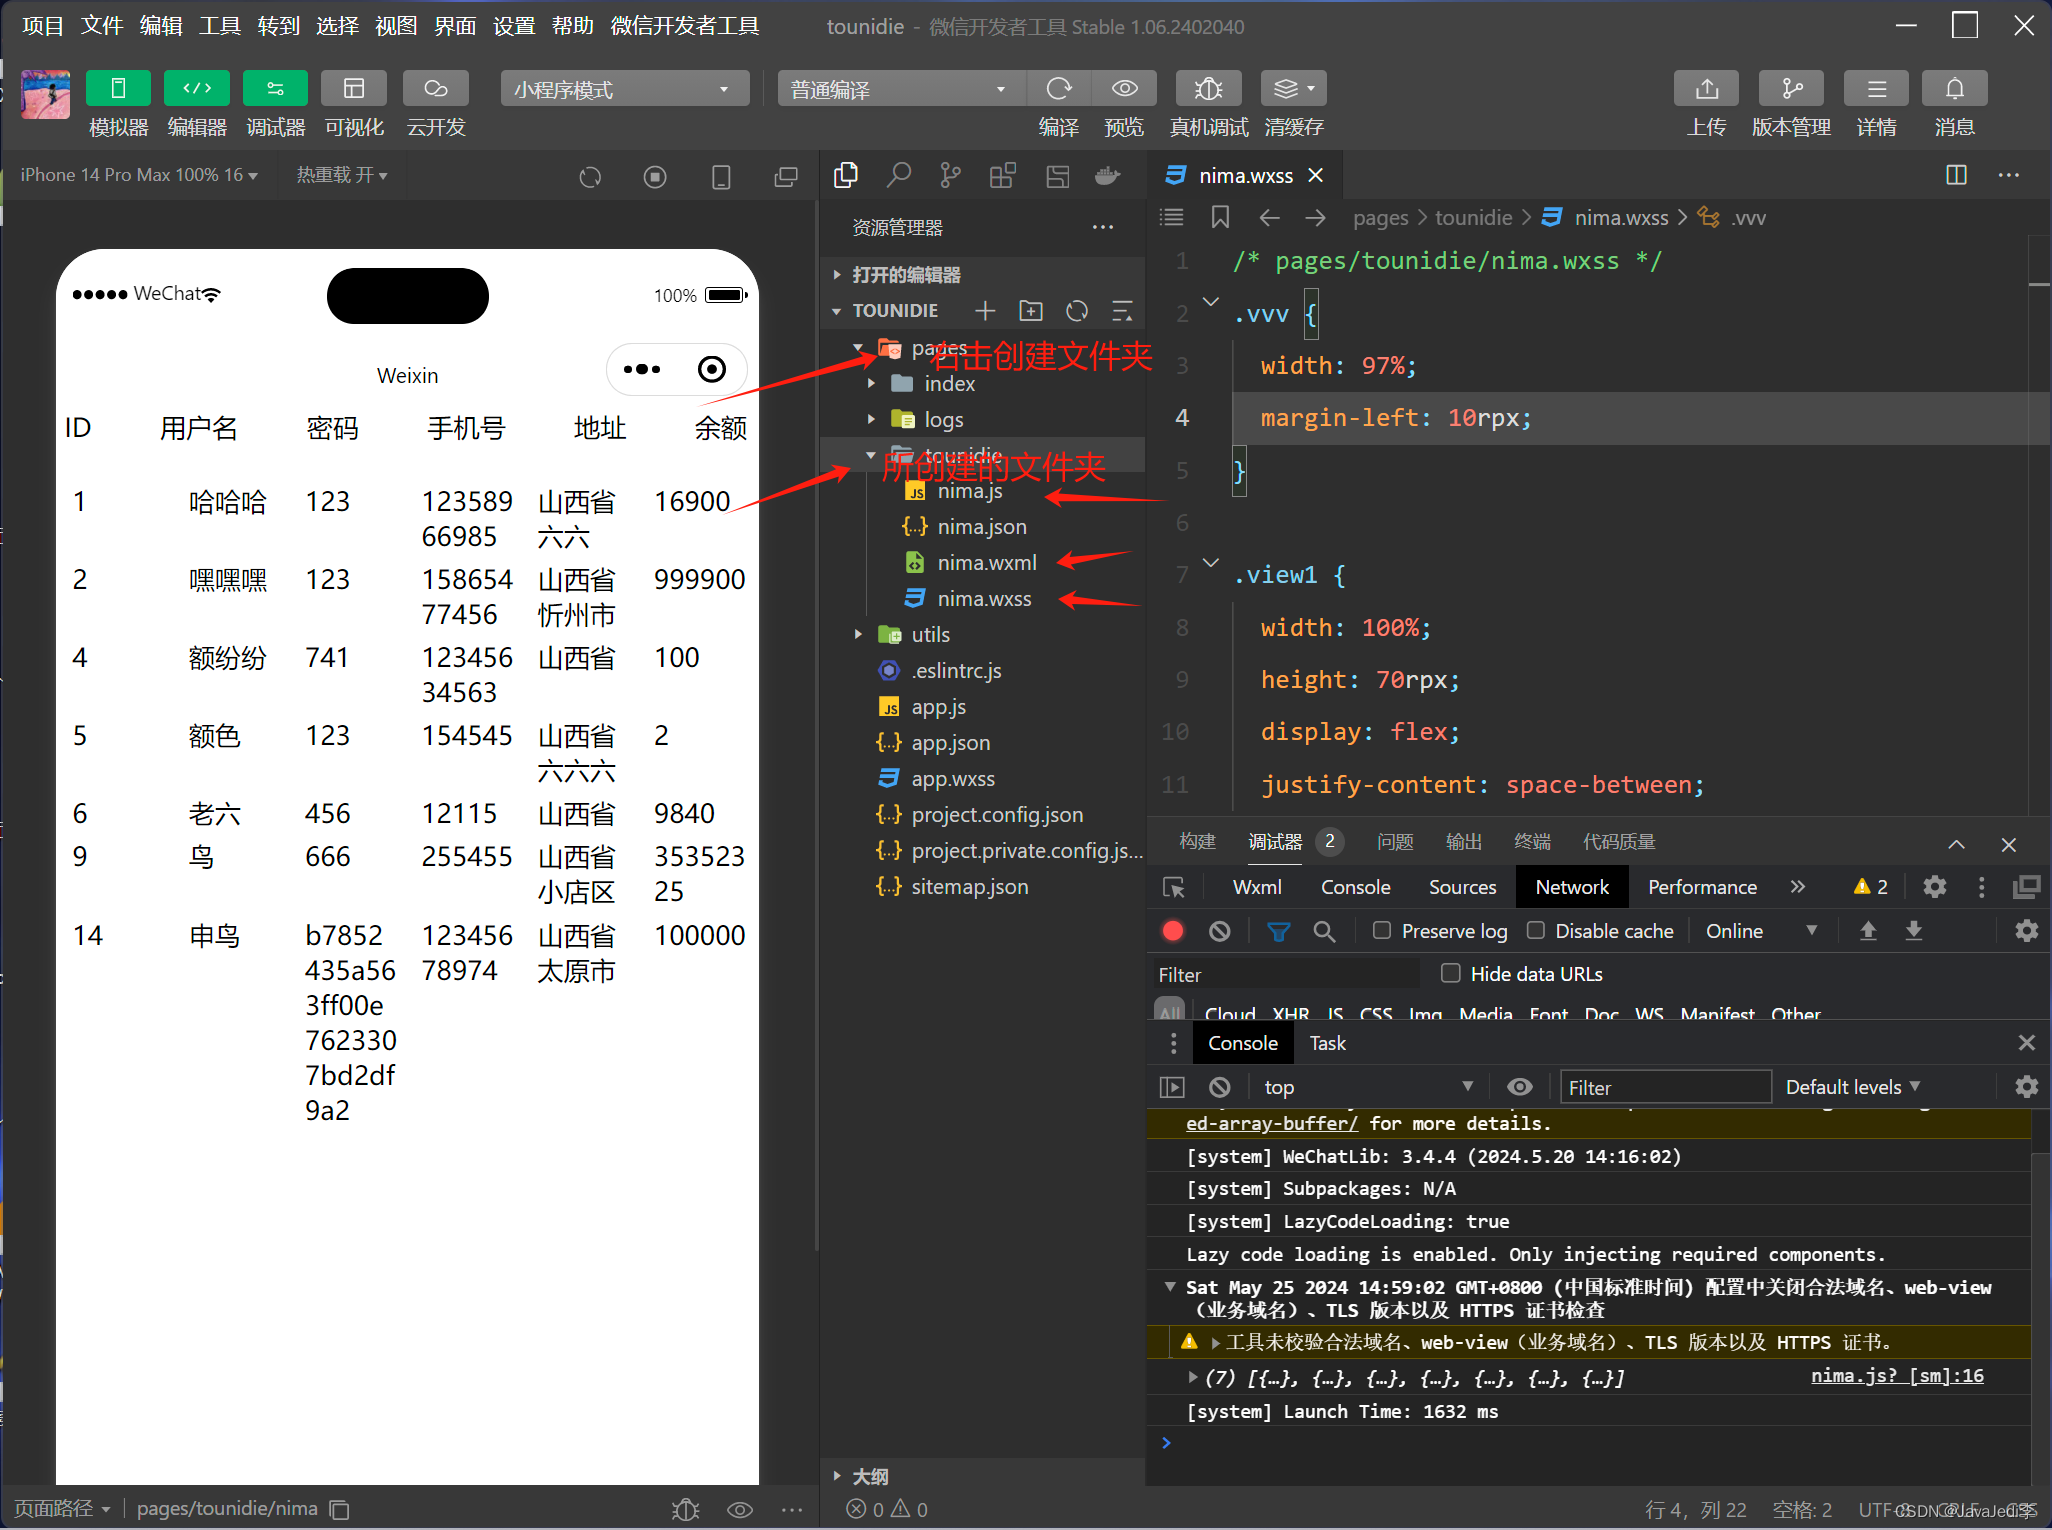Click the compile refresh icon
The width and height of the screenshot is (2052, 1530).
pyautogui.click(x=1058, y=89)
